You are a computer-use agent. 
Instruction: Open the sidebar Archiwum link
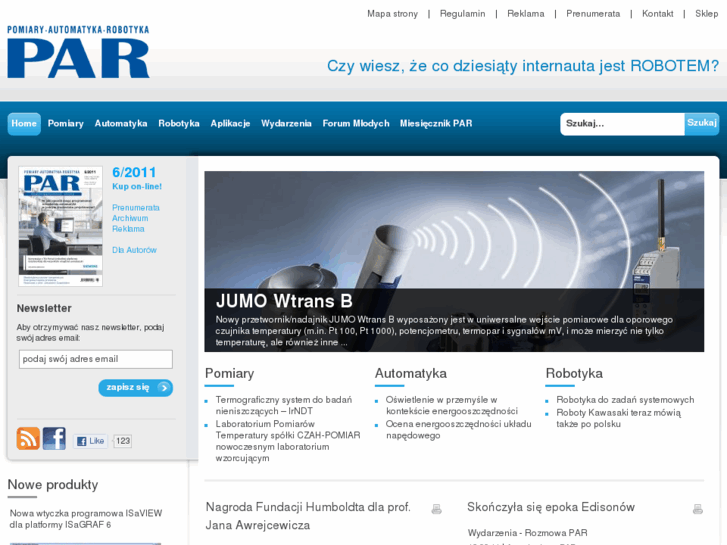click(130, 218)
